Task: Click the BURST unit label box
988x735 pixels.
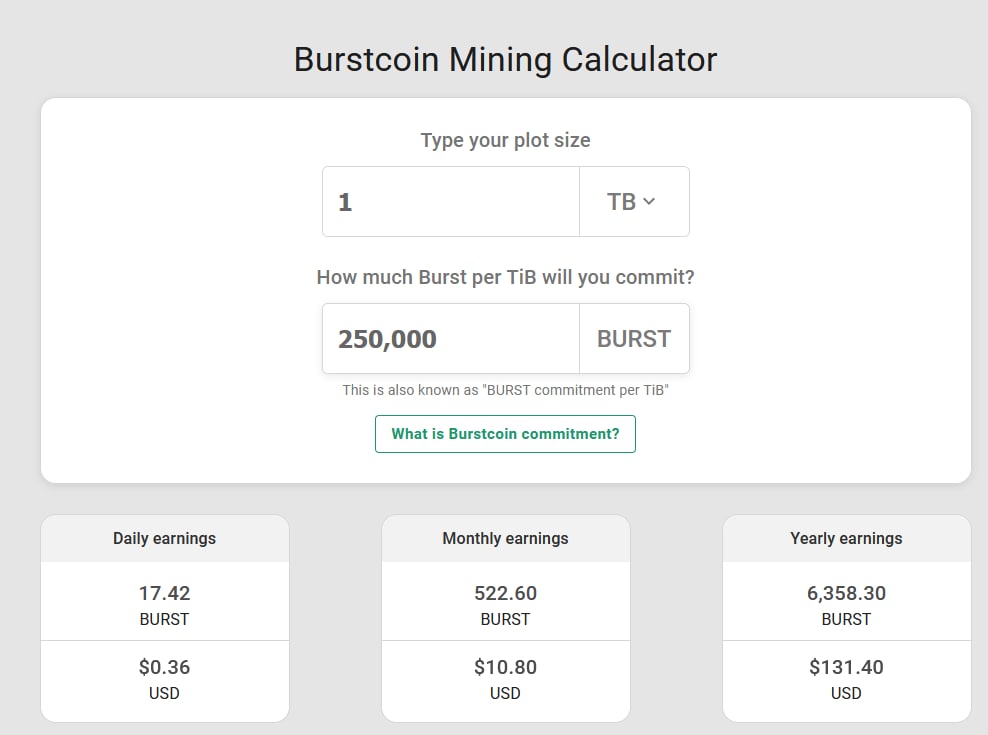Action: coord(634,339)
